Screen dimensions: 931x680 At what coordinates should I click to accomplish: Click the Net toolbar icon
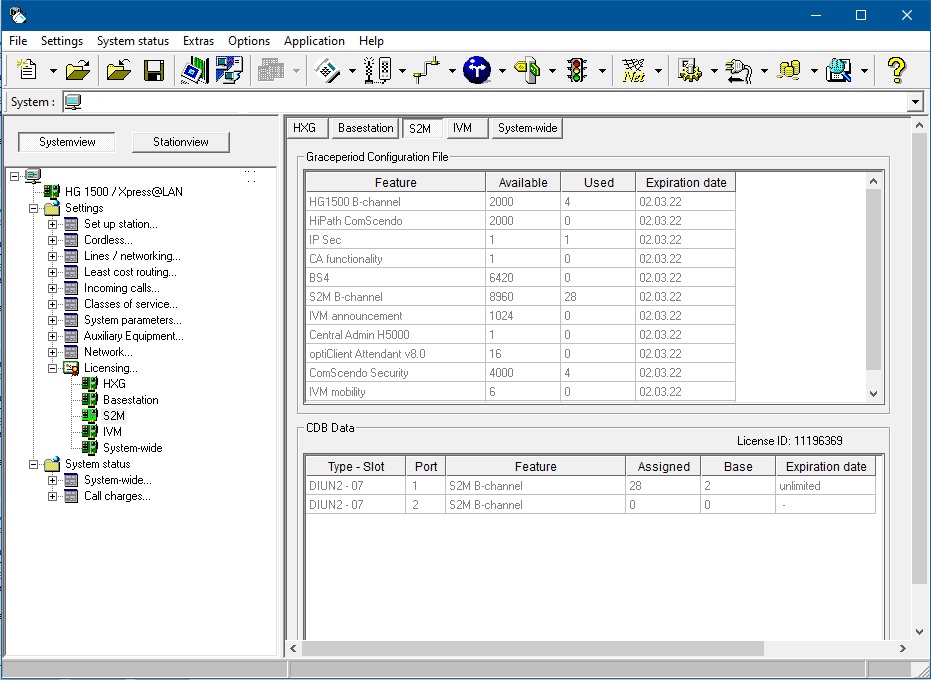(633, 71)
